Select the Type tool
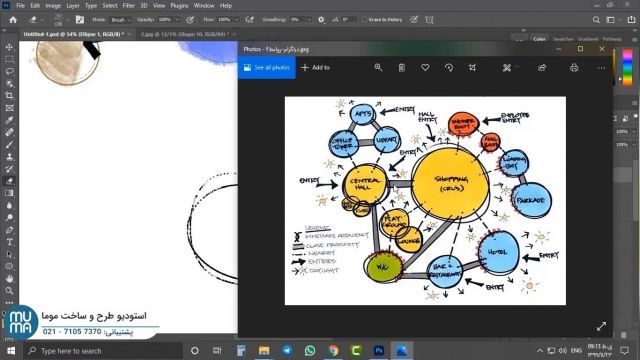The width and height of the screenshot is (640, 360). tap(9, 242)
